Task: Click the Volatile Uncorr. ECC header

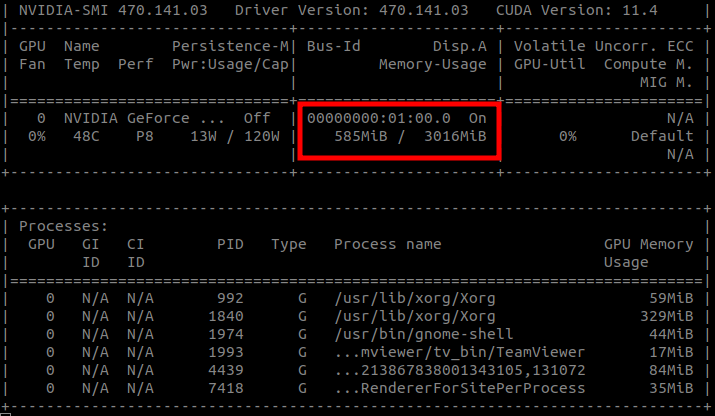Action: [603, 46]
